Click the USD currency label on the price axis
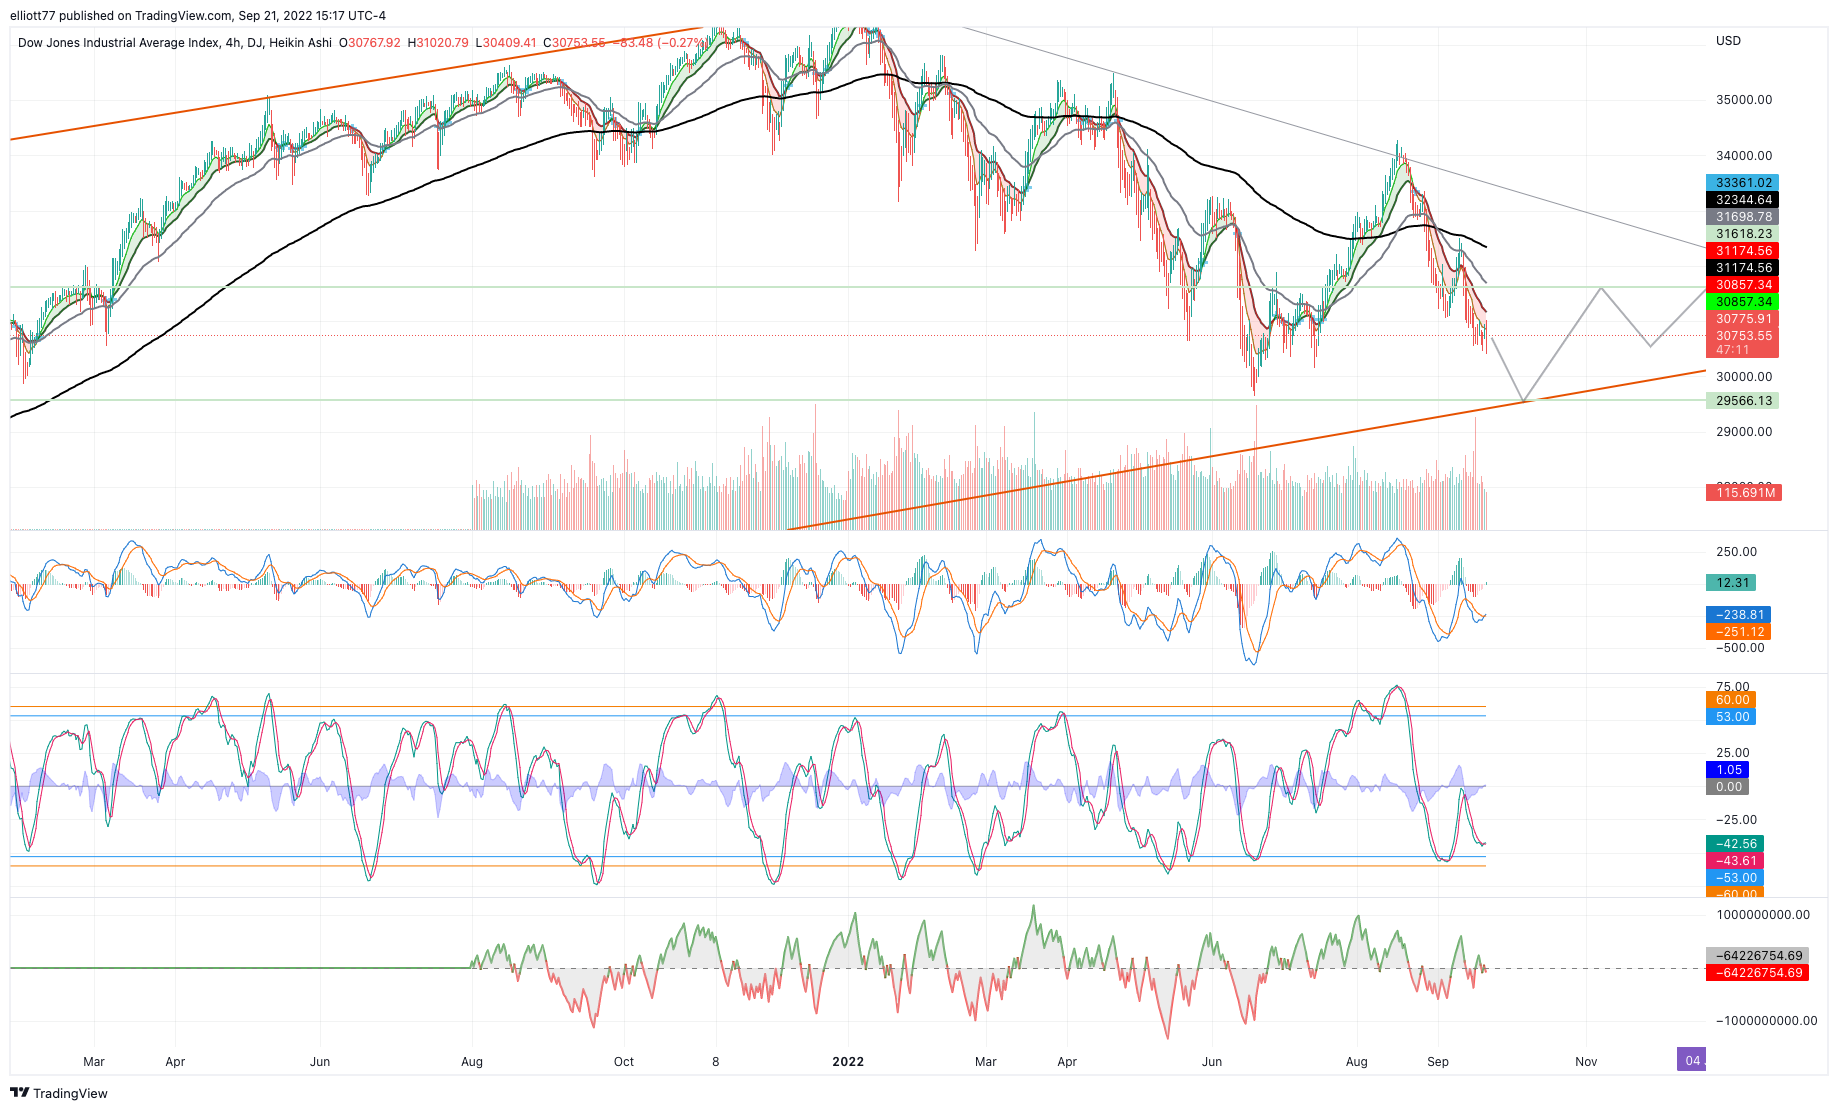Viewport: 1838px width, 1110px height. pos(1728,41)
